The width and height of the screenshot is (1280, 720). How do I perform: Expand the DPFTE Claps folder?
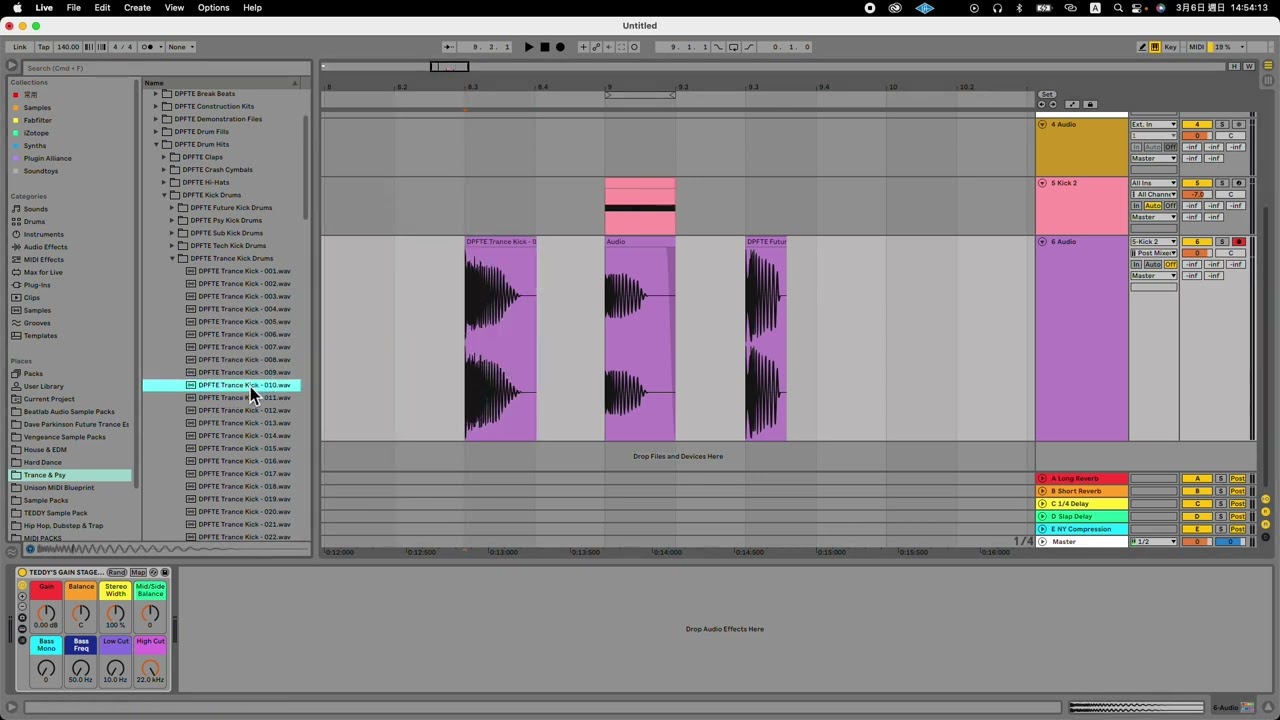click(x=164, y=157)
